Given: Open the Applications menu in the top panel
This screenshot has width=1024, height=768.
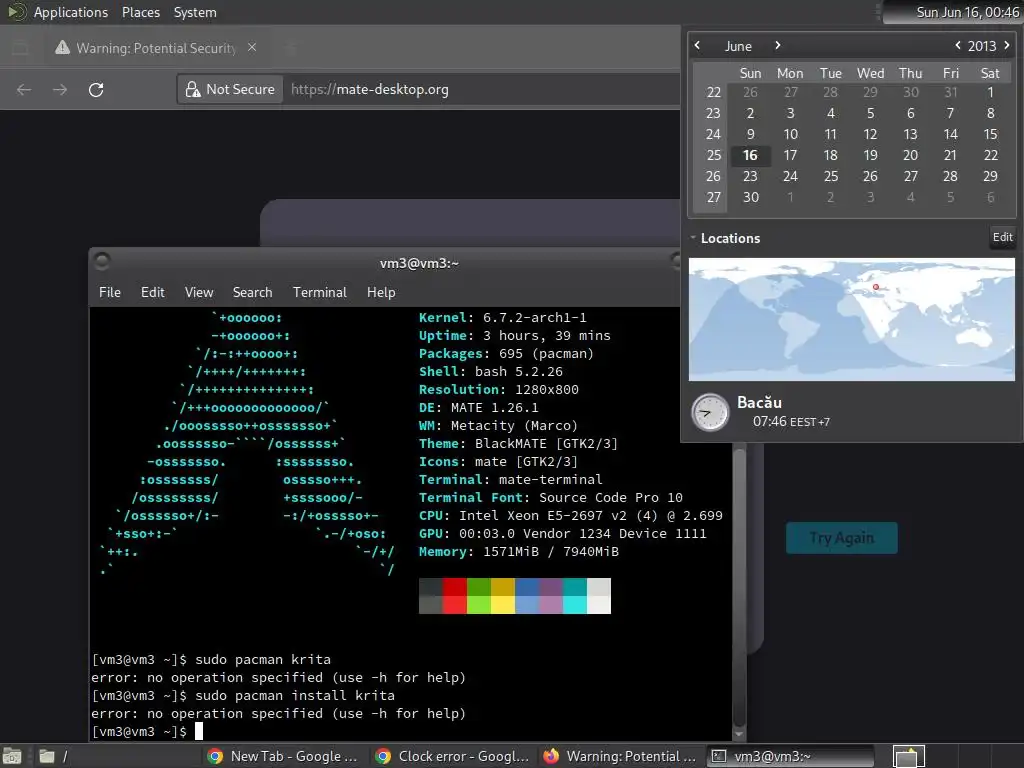Looking at the screenshot, I should tap(71, 12).
